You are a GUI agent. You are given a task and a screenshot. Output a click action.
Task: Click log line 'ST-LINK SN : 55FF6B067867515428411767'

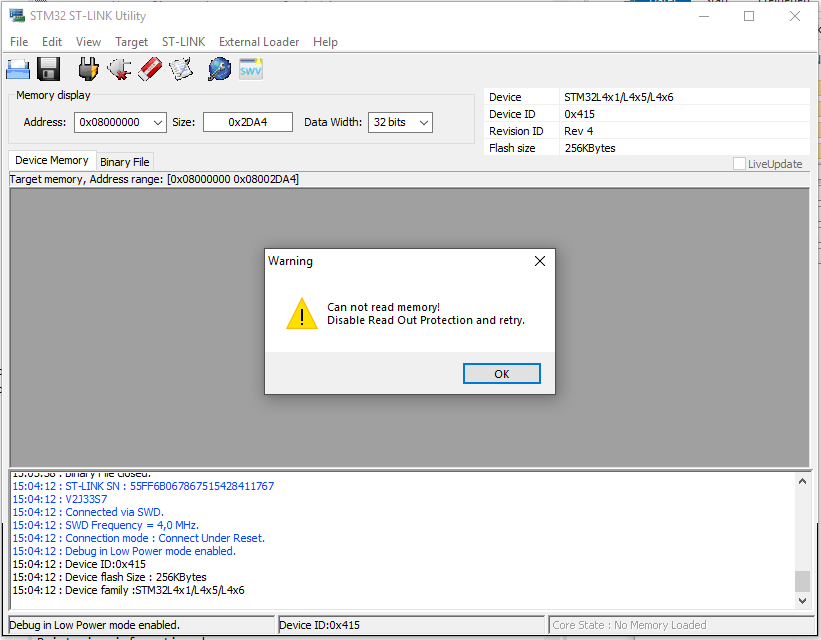pyautogui.click(x=143, y=487)
